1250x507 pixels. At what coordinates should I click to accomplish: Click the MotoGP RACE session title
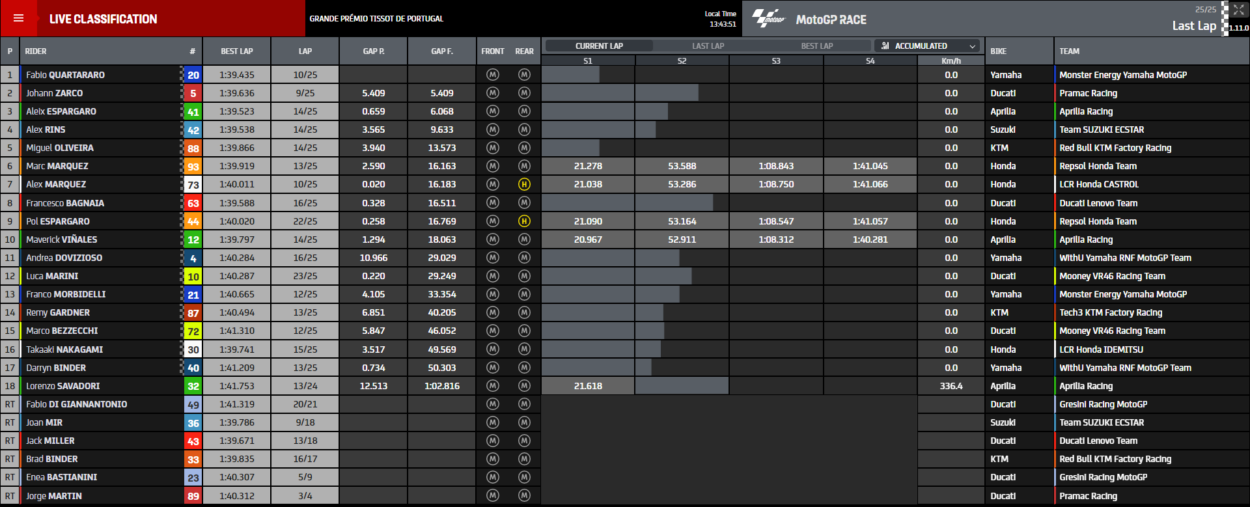831,19
